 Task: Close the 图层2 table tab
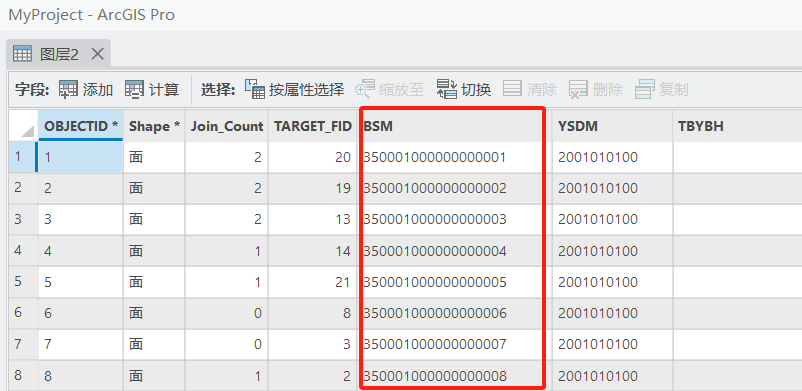(97, 54)
